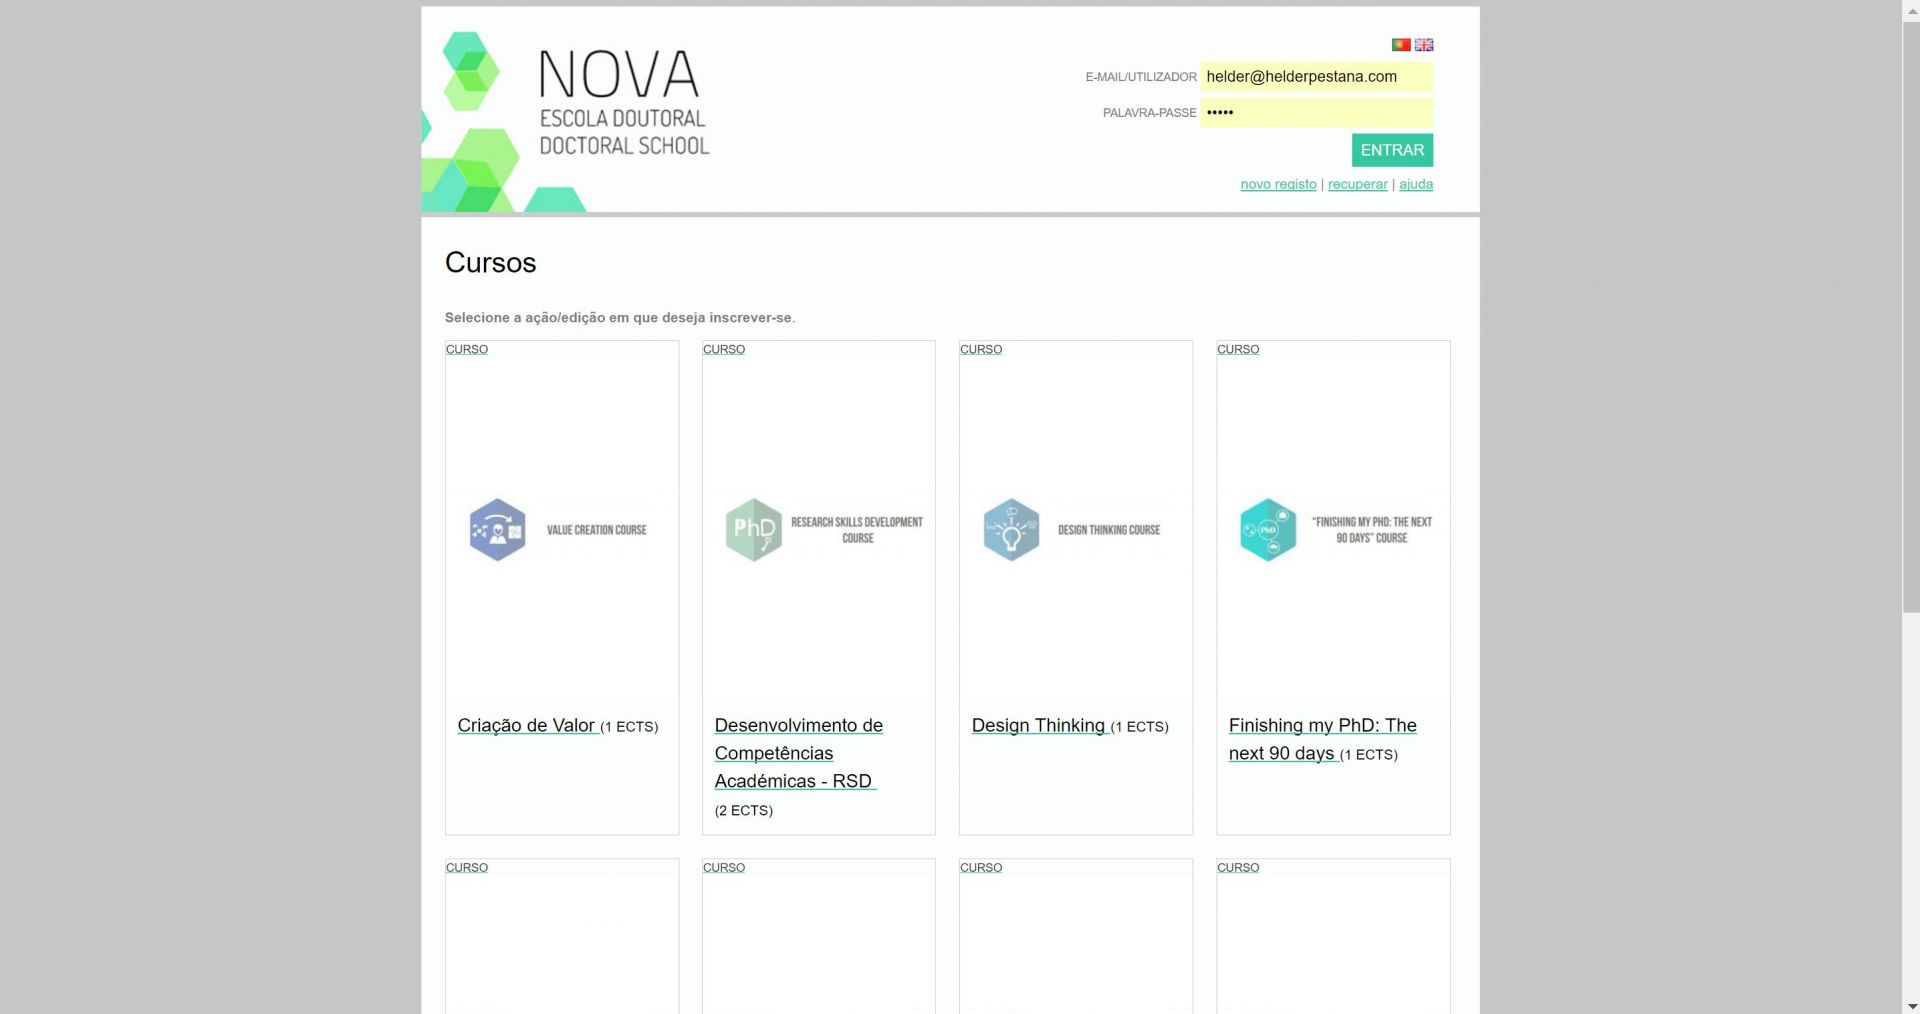The width and height of the screenshot is (1920, 1014).
Task: Click the Design Thinking lightbulb hexagon icon
Action: point(1011,530)
